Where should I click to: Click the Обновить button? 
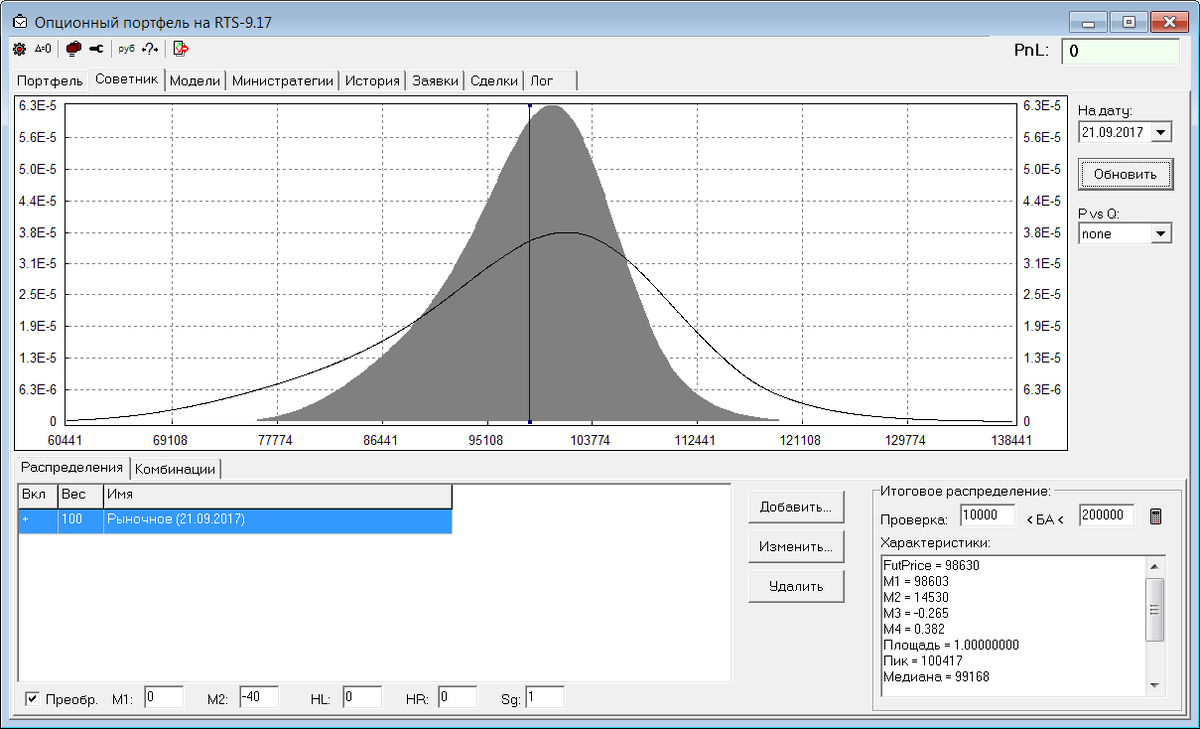(x=1125, y=174)
